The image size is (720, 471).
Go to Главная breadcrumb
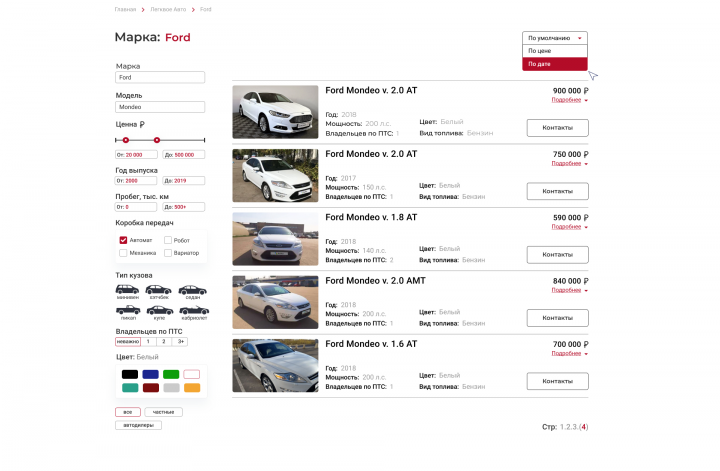pos(125,10)
